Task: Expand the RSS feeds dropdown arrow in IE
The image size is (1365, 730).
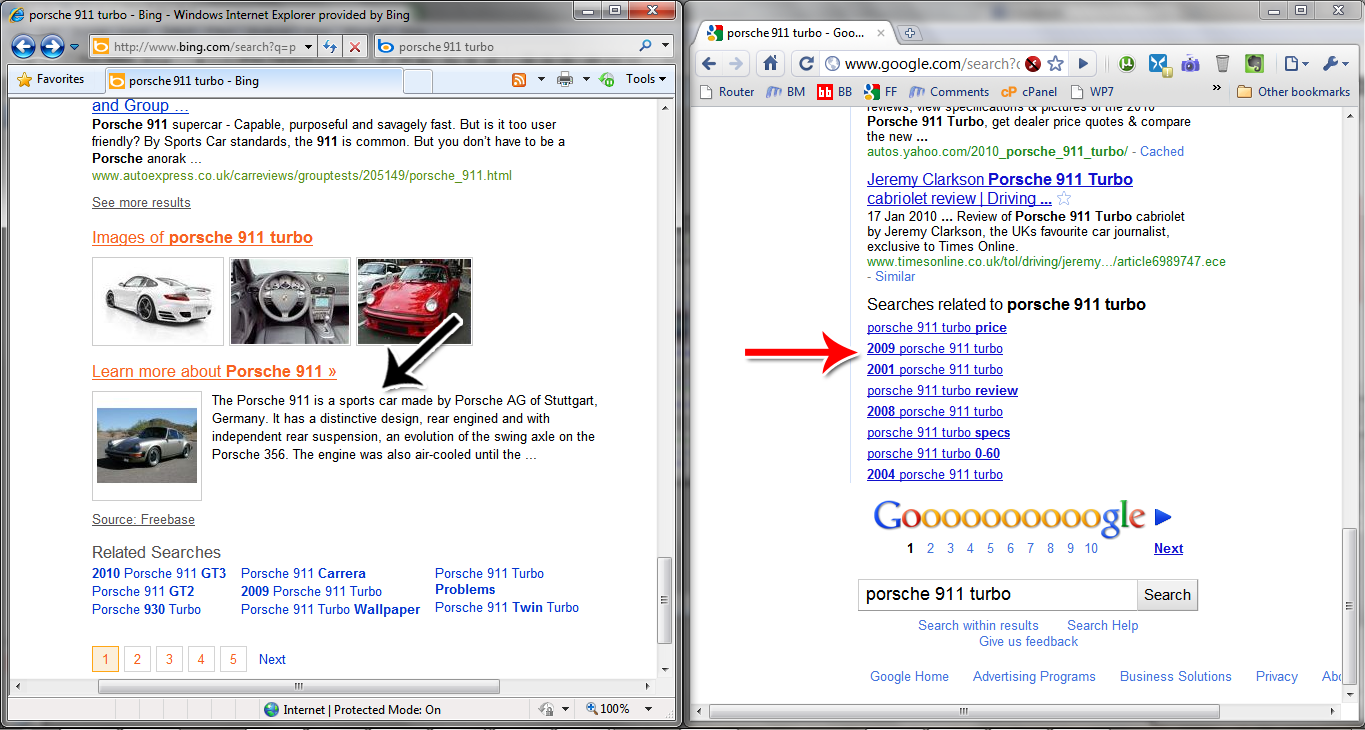Action: [541, 80]
